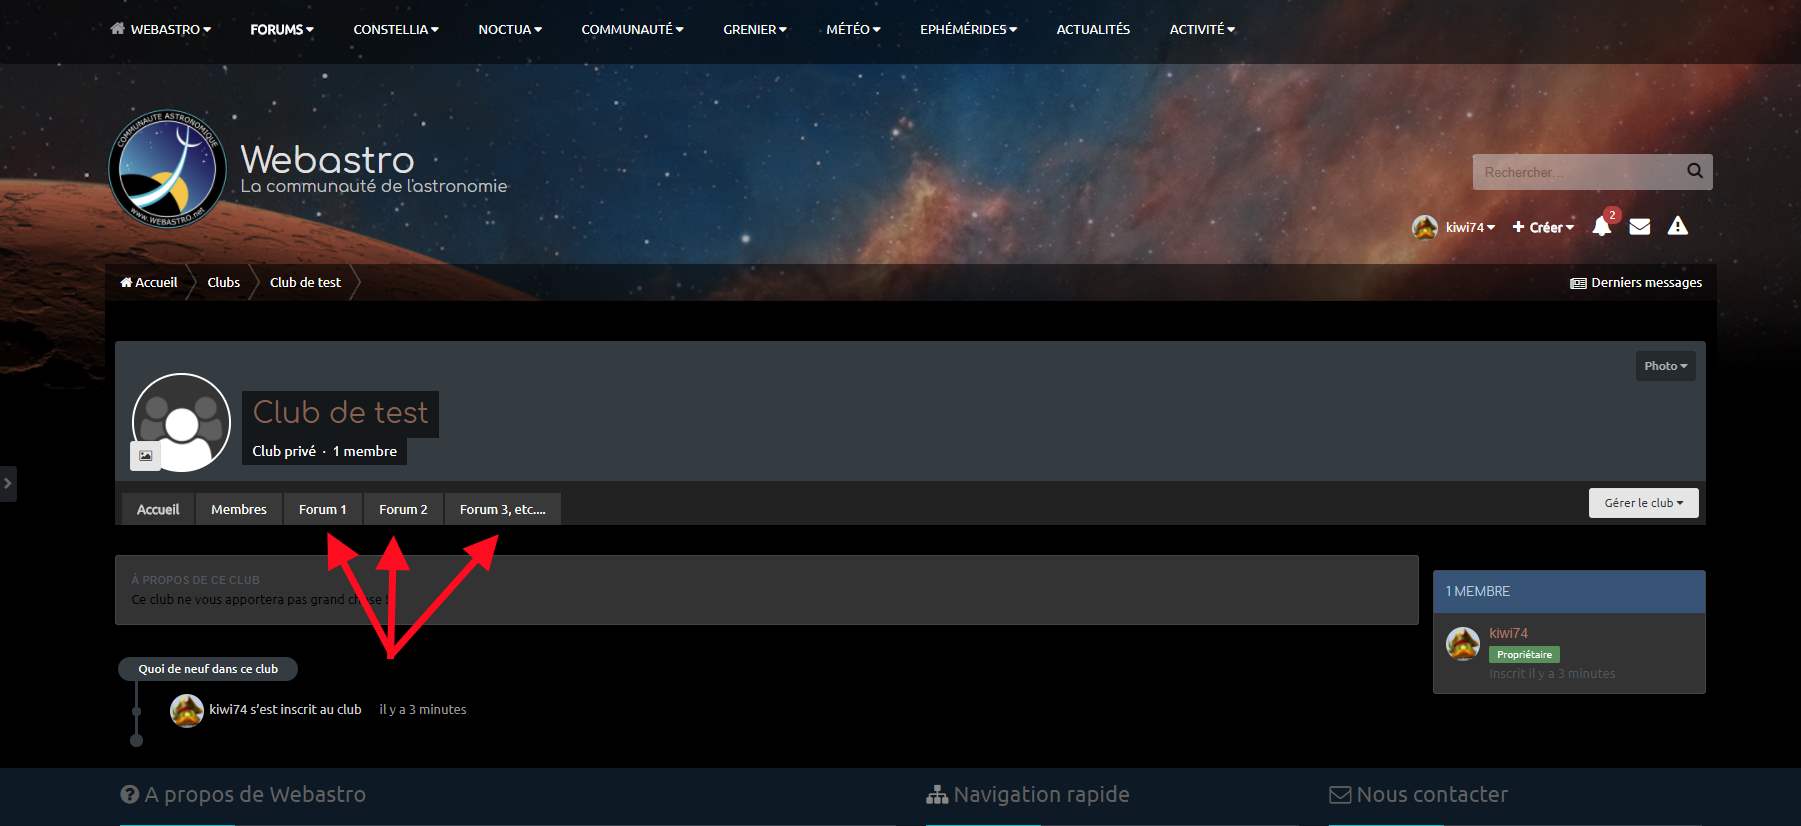Open the left side panel arrow
1801x826 pixels.
click(x=8, y=483)
